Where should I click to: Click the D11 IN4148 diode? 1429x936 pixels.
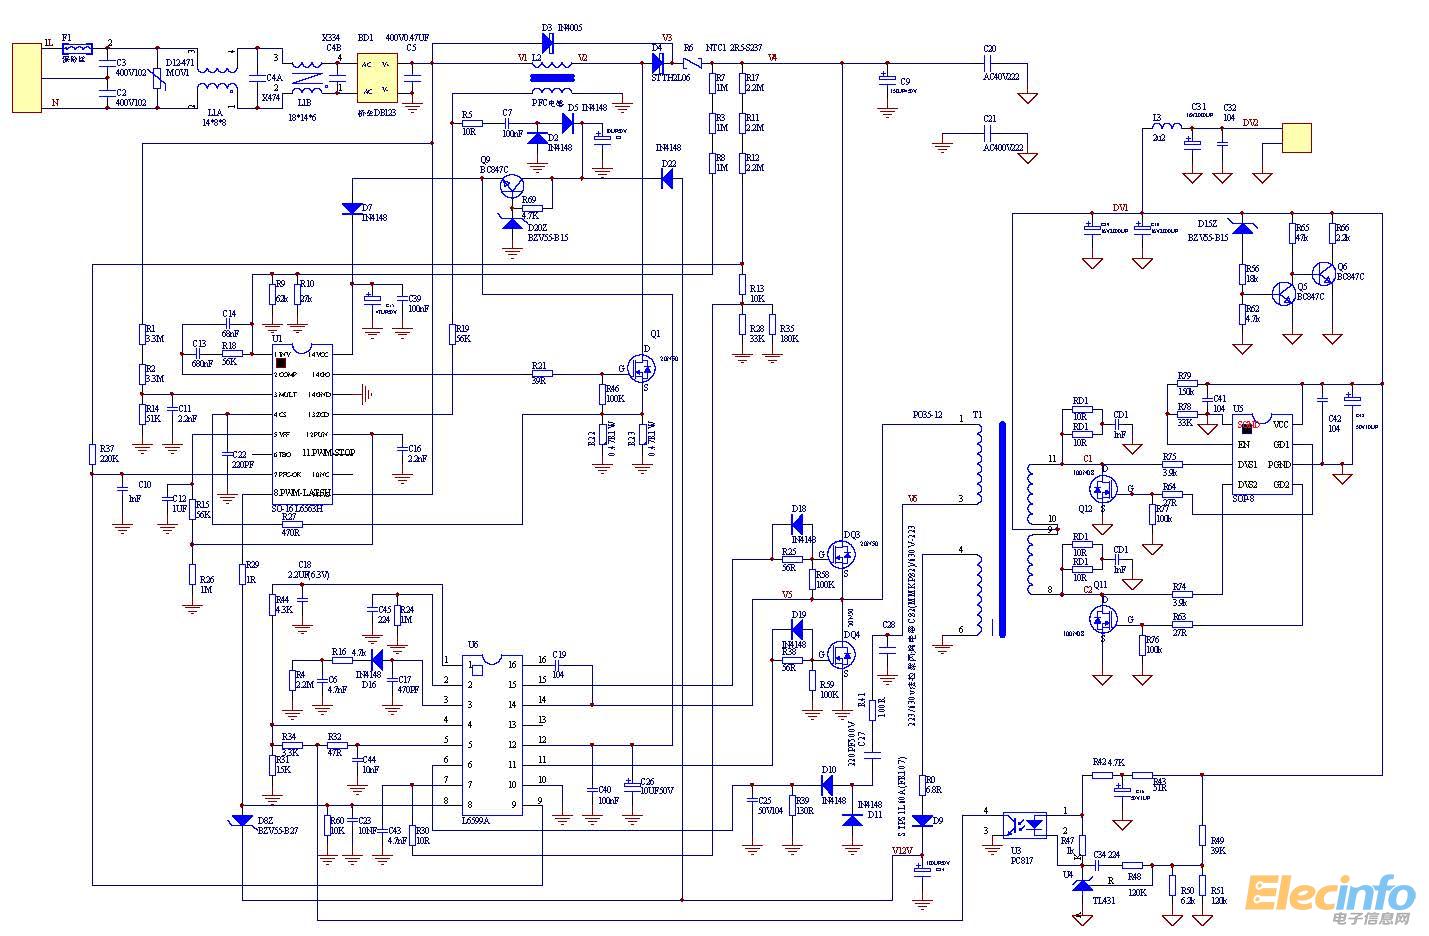(851, 819)
